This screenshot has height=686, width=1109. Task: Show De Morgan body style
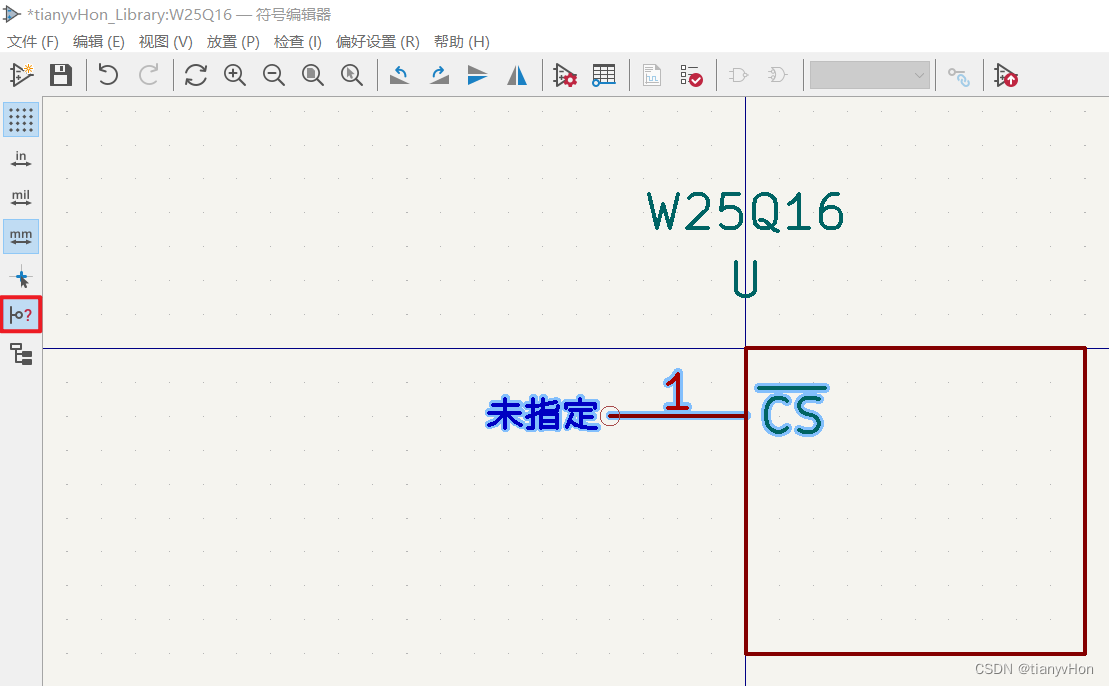(777, 75)
